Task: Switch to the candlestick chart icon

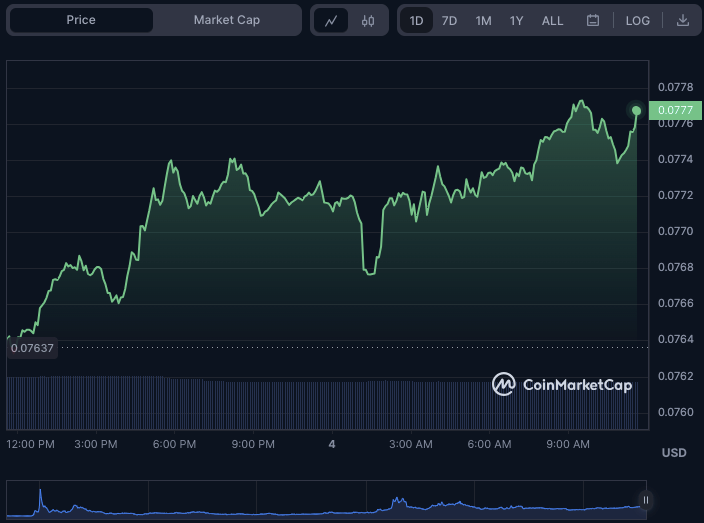Action: tap(368, 20)
